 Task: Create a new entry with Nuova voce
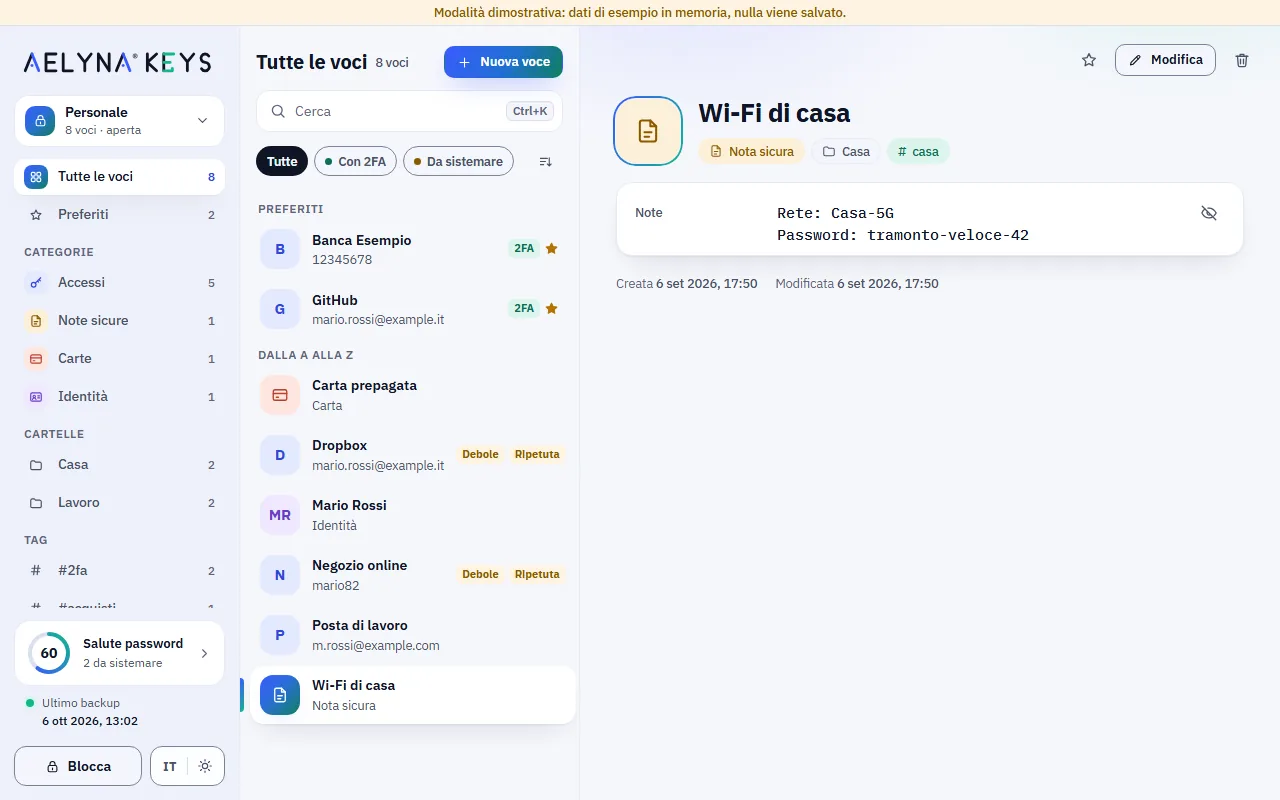pos(504,62)
